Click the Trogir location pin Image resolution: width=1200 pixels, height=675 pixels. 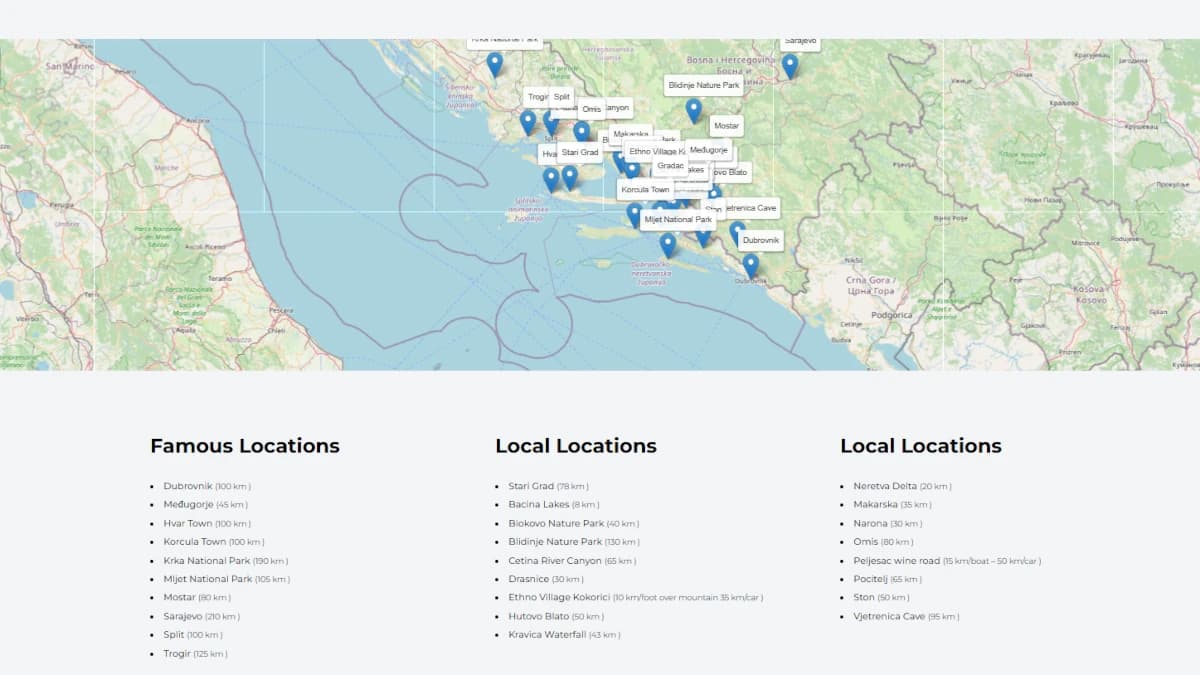click(528, 123)
